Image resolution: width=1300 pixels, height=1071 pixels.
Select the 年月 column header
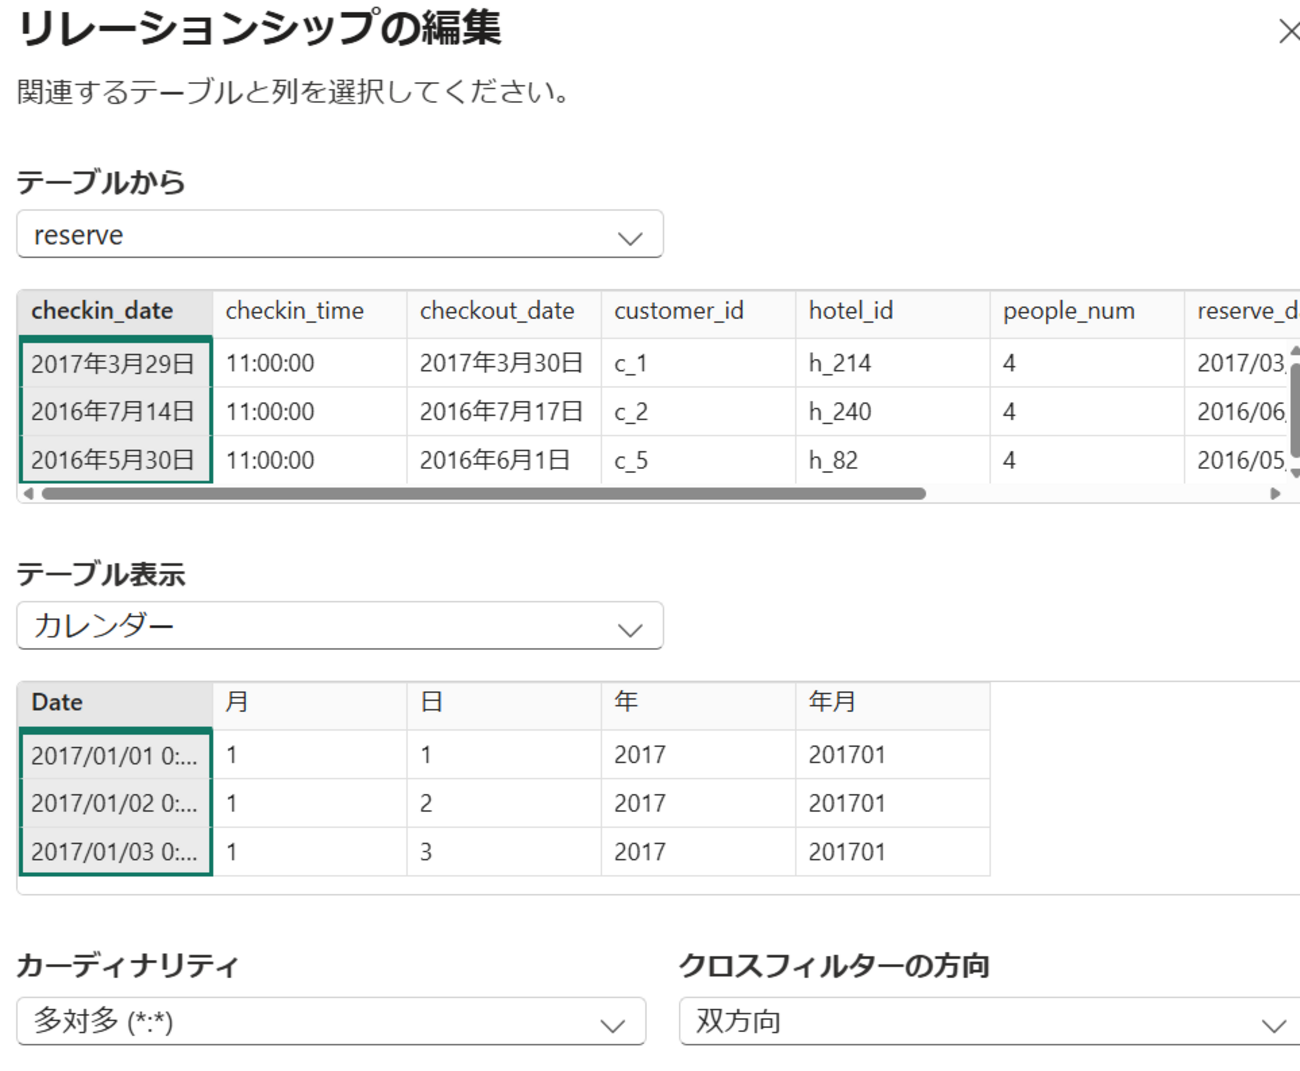(832, 702)
